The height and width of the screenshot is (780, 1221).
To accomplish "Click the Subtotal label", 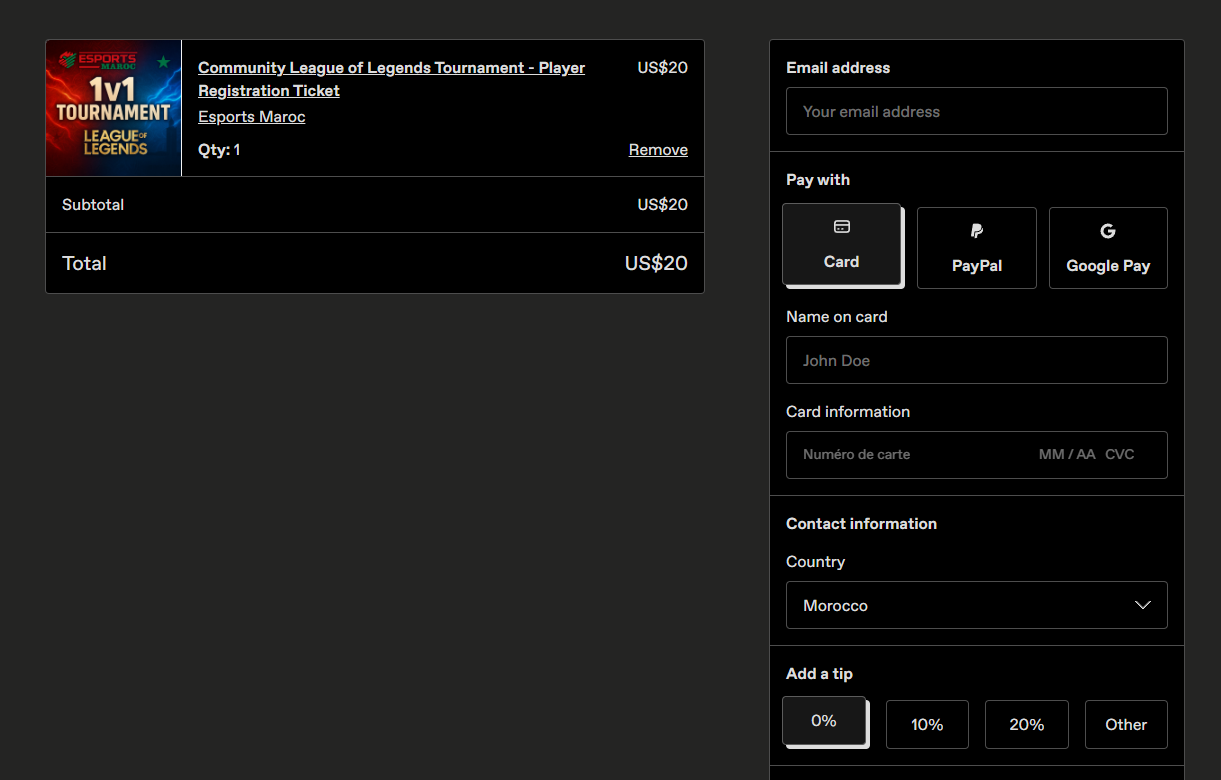I will pos(93,204).
